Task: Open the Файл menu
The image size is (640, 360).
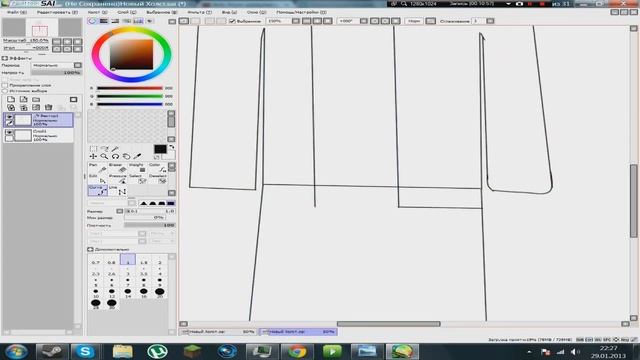Action: tap(17, 12)
